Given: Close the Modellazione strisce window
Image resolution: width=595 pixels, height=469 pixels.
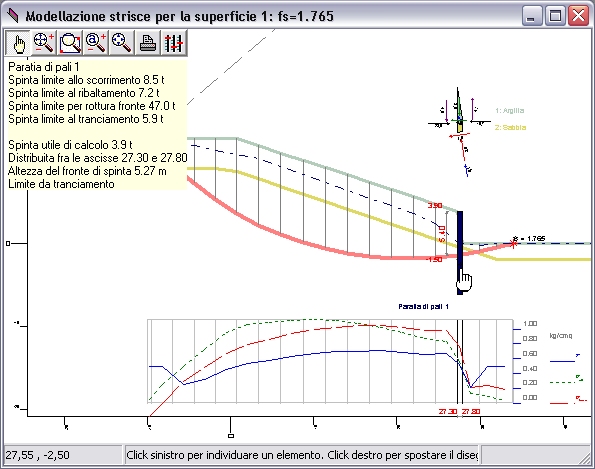Looking at the screenshot, I should 578,16.
